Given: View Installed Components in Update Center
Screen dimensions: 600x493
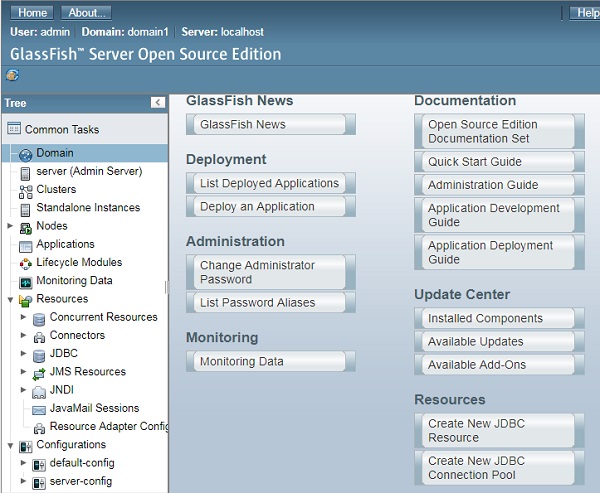Looking at the screenshot, I should [x=499, y=318].
